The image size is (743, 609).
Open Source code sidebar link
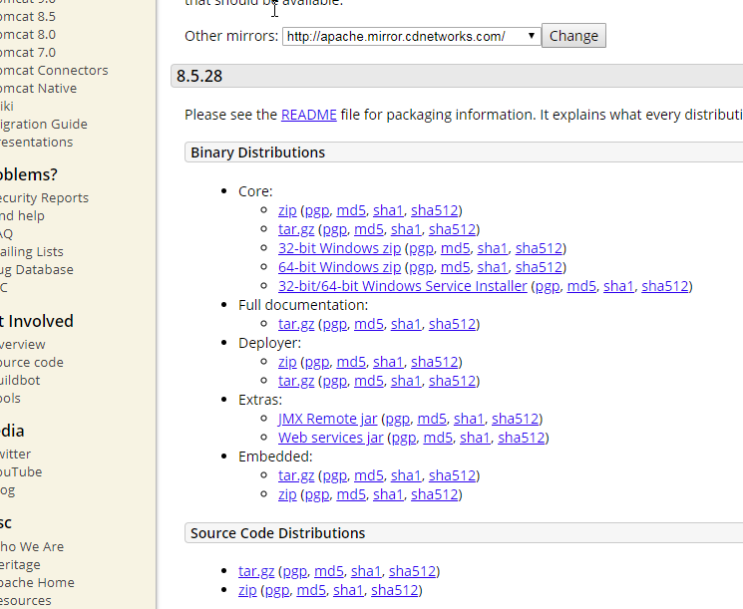click(32, 363)
